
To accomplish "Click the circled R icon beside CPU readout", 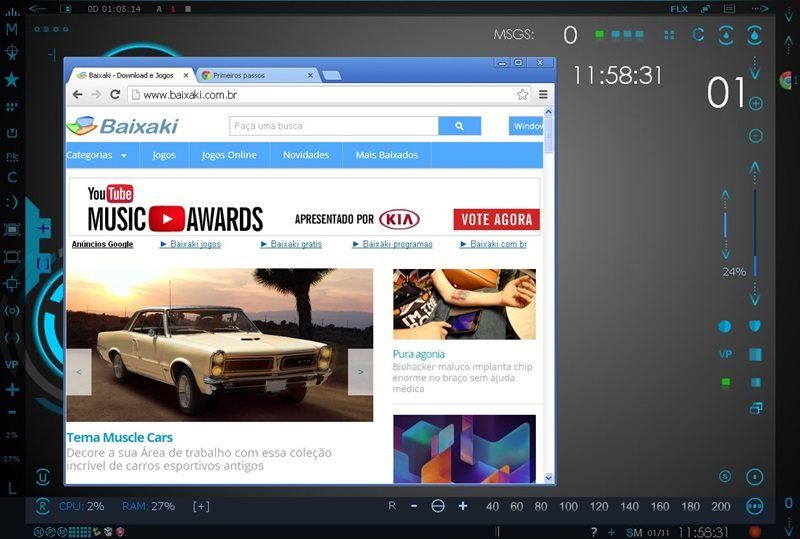I will click(42, 506).
